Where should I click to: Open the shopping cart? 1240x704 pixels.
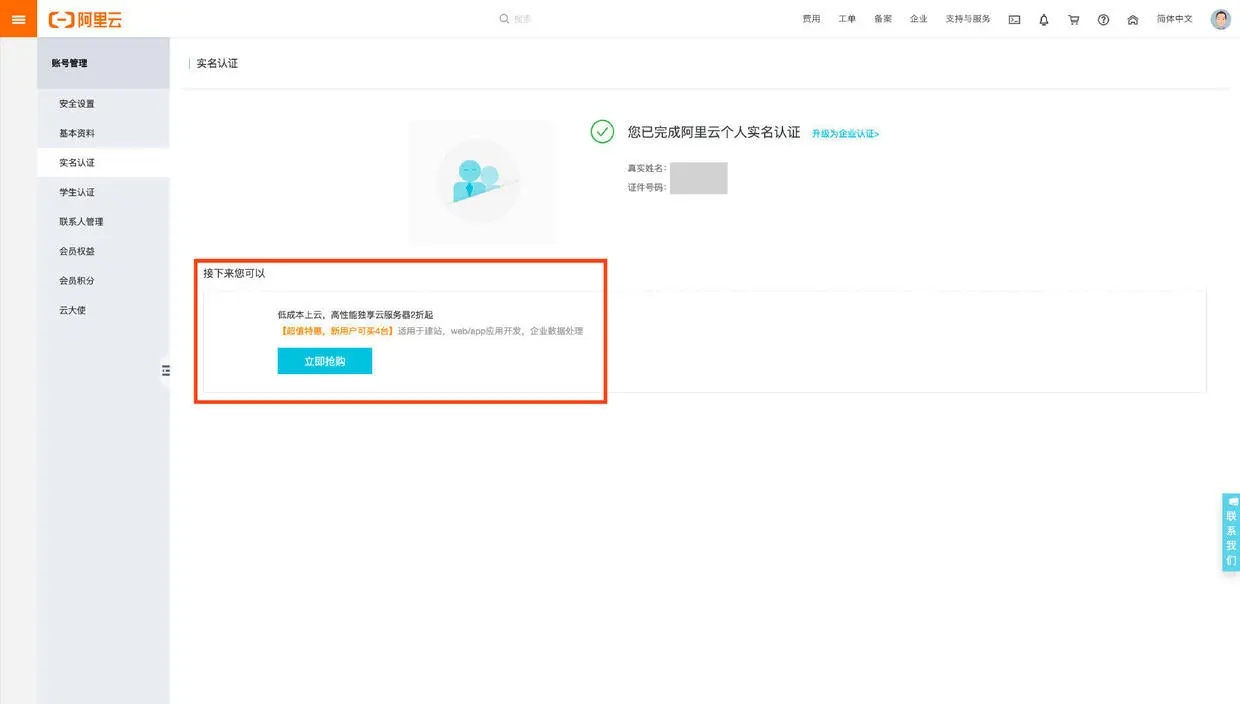[x=1073, y=19]
